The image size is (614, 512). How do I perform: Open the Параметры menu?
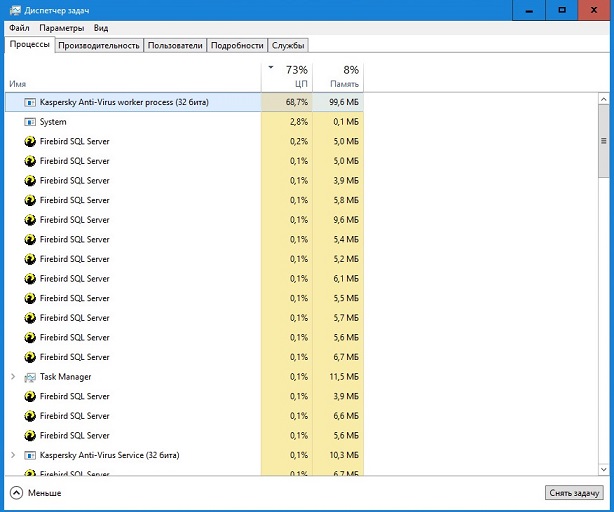tap(62, 29)
